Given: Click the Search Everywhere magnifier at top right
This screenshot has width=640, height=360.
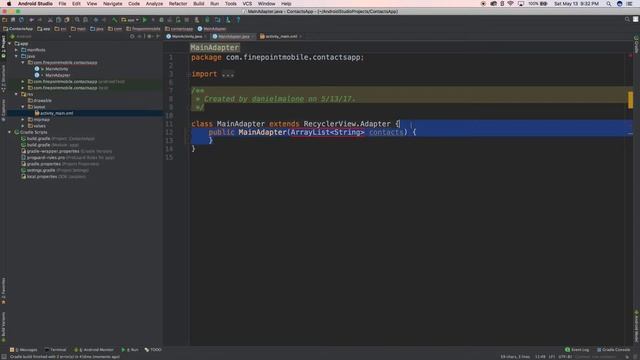Looking at the screenshot, I should tap(627, 19).
